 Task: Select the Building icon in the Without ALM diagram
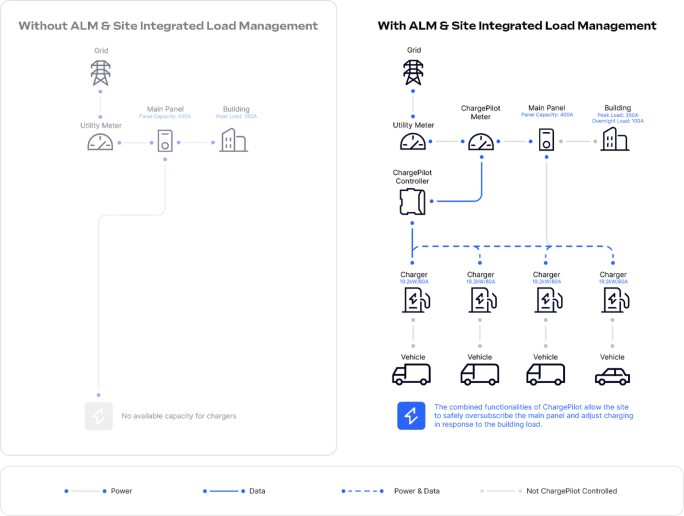pyautogui.click(x=234, y=140)
